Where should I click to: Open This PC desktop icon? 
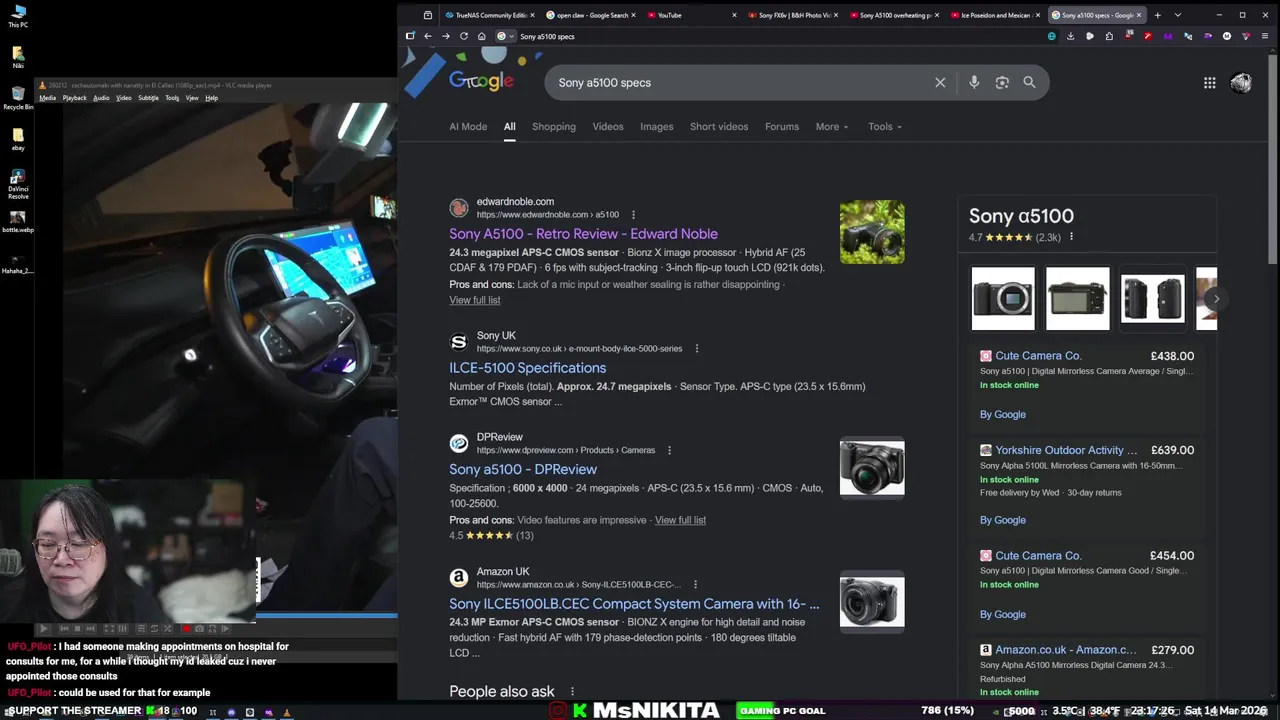18,16
